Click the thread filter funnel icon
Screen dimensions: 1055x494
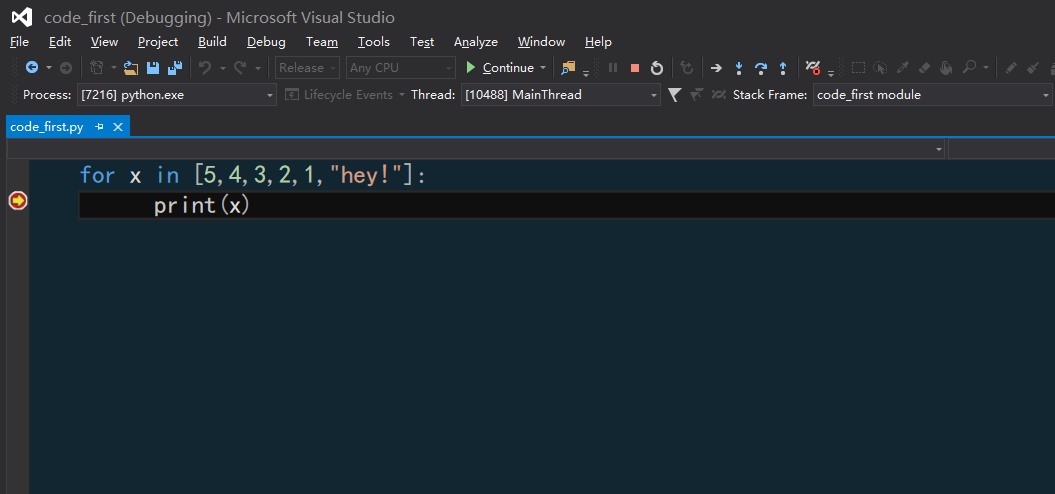675,95
